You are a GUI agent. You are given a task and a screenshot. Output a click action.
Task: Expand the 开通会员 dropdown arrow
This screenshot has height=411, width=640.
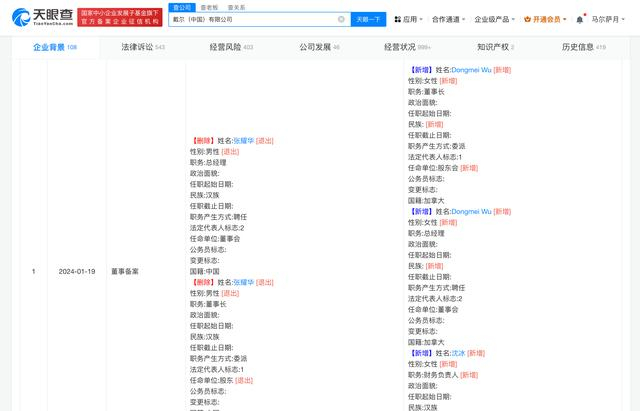click(x=564, y=19)
